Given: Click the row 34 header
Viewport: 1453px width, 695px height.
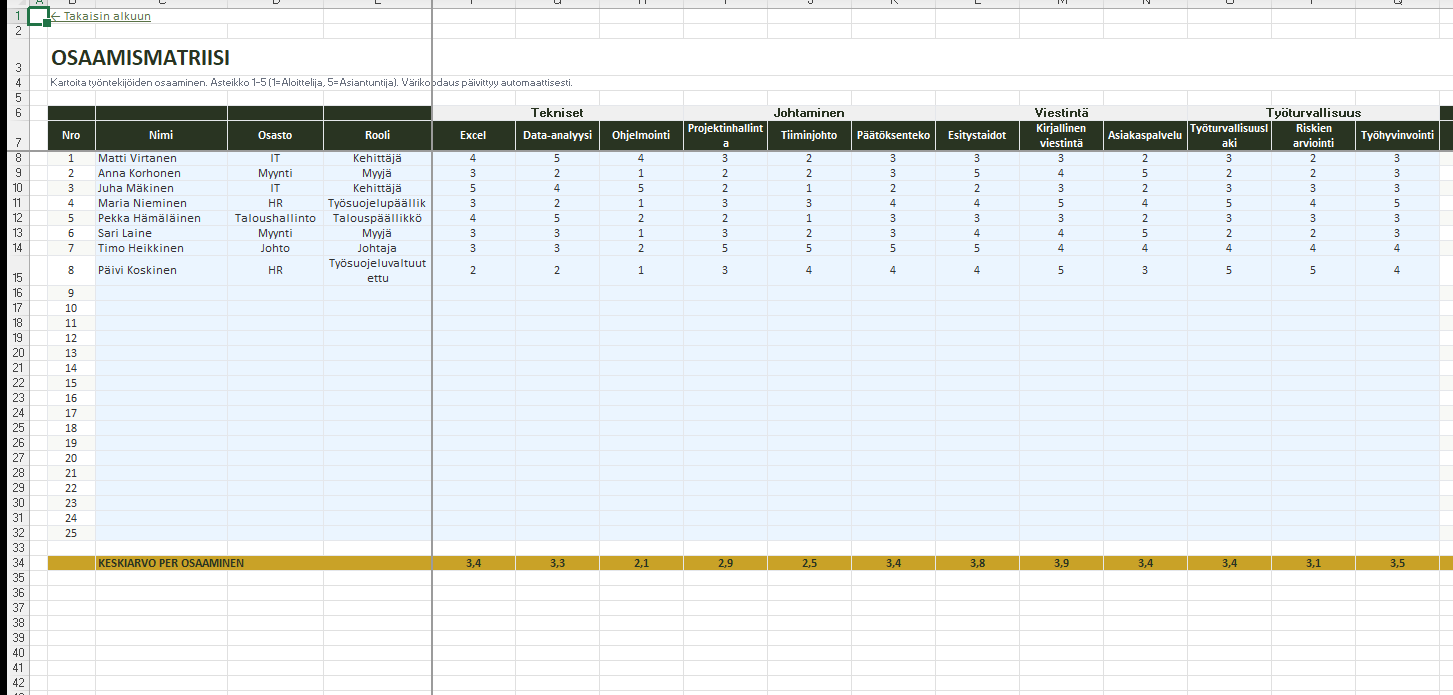Looking at the screenshot, I should tap(16, 563).
